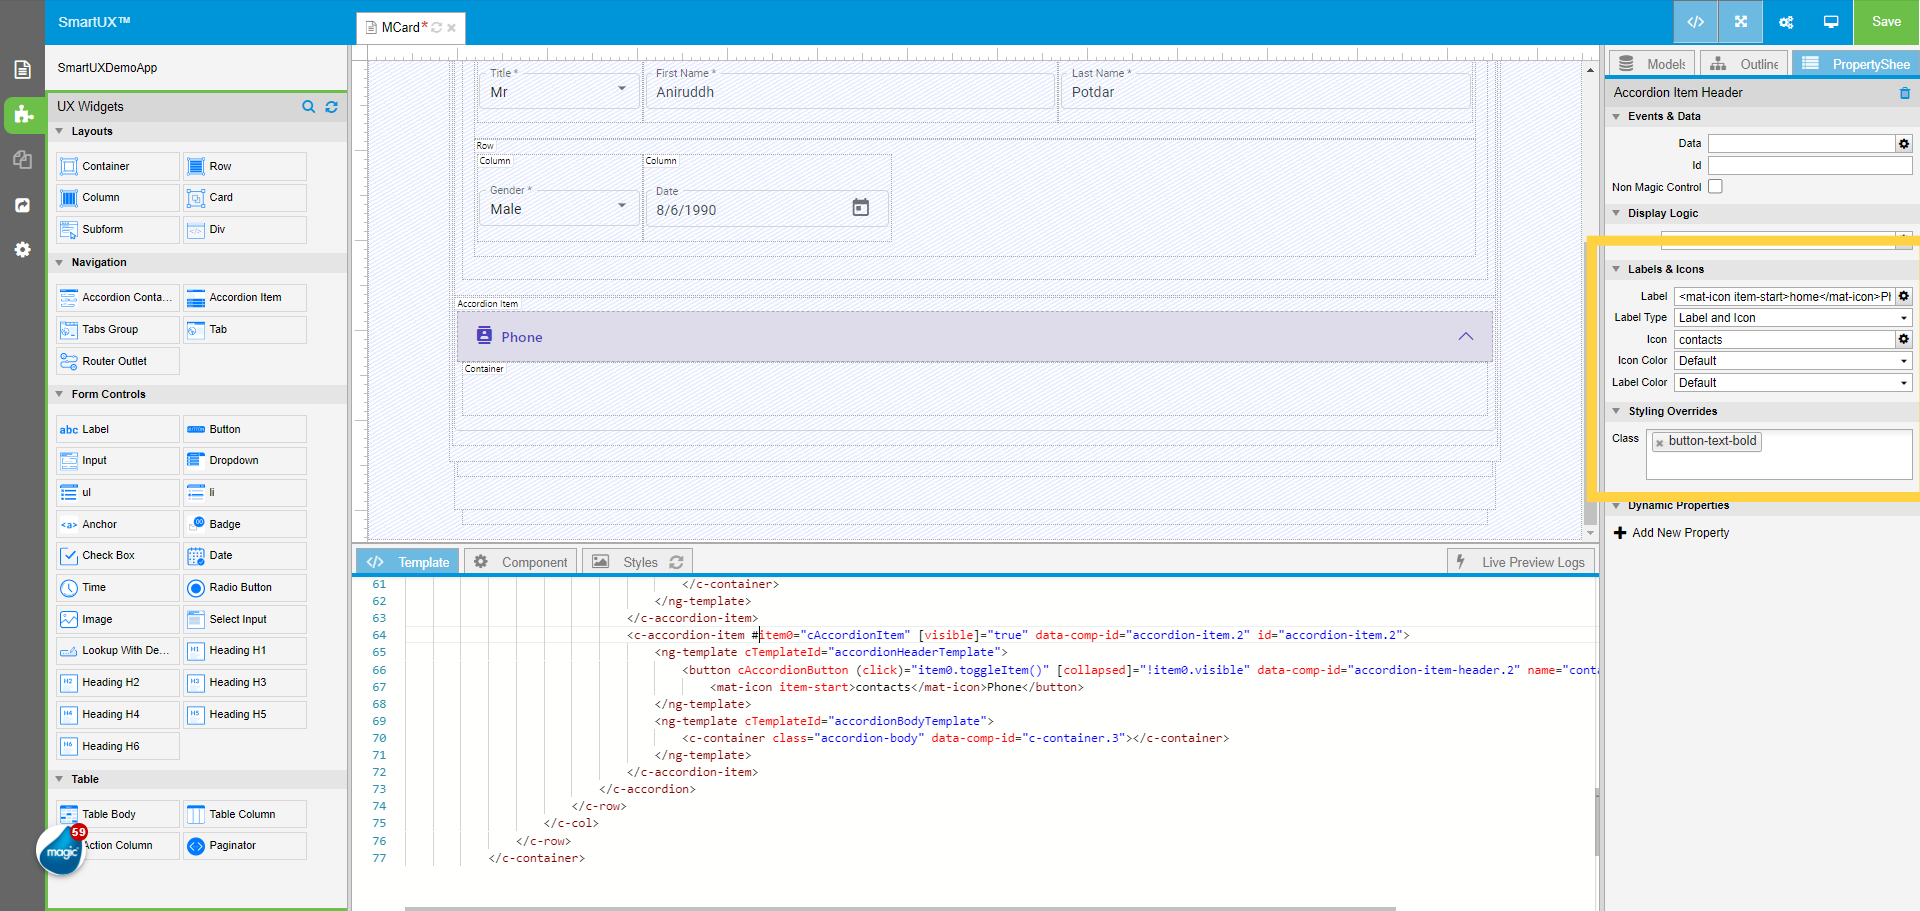Image resolution: width=1920 pixels, height=911 pixels.
Task: Open the date picker calendar icon
Action: pos(860,208)
